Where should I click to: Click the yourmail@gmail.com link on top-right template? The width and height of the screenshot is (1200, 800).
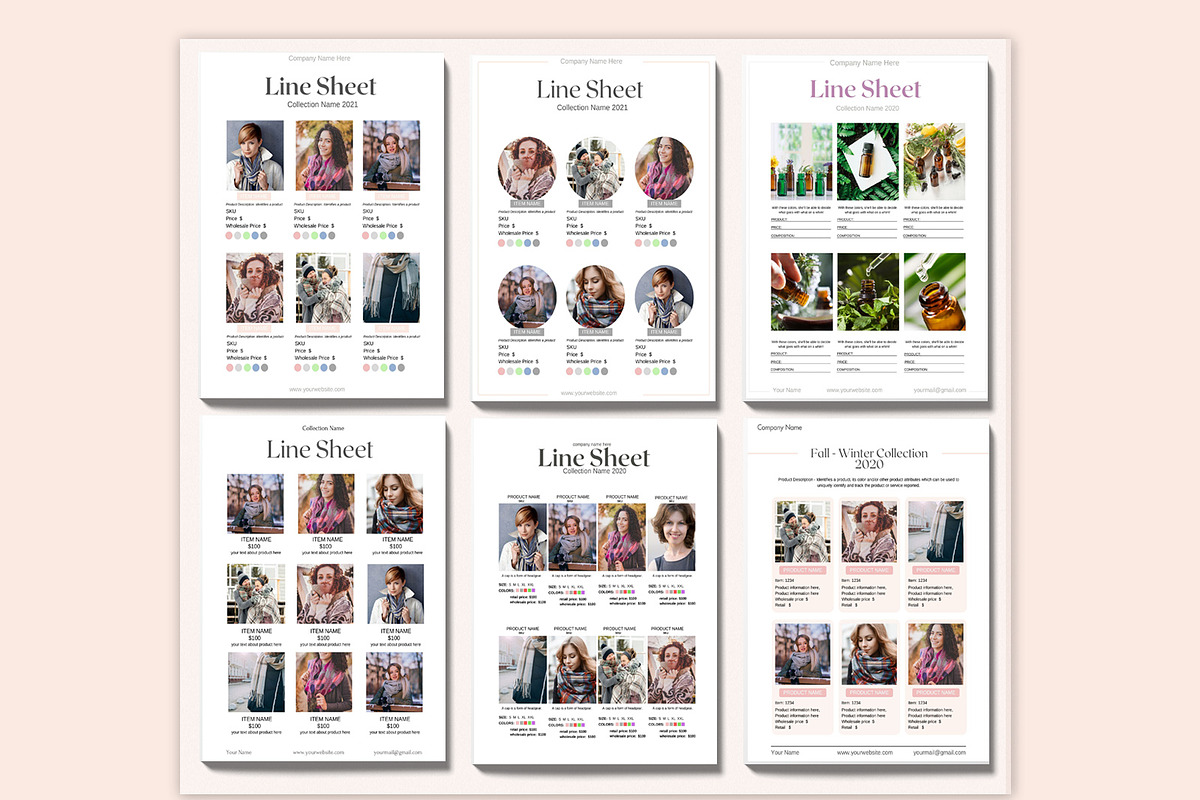940,391
